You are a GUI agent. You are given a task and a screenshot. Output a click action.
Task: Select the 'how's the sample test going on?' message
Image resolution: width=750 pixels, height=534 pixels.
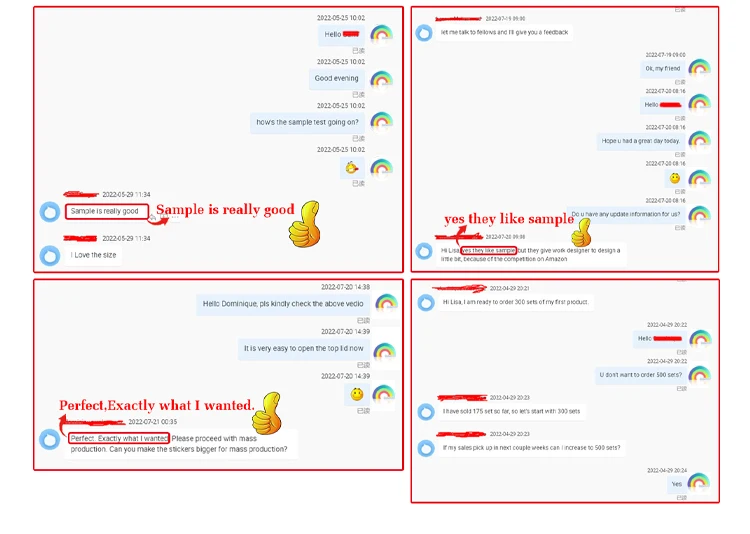(308, 122)
